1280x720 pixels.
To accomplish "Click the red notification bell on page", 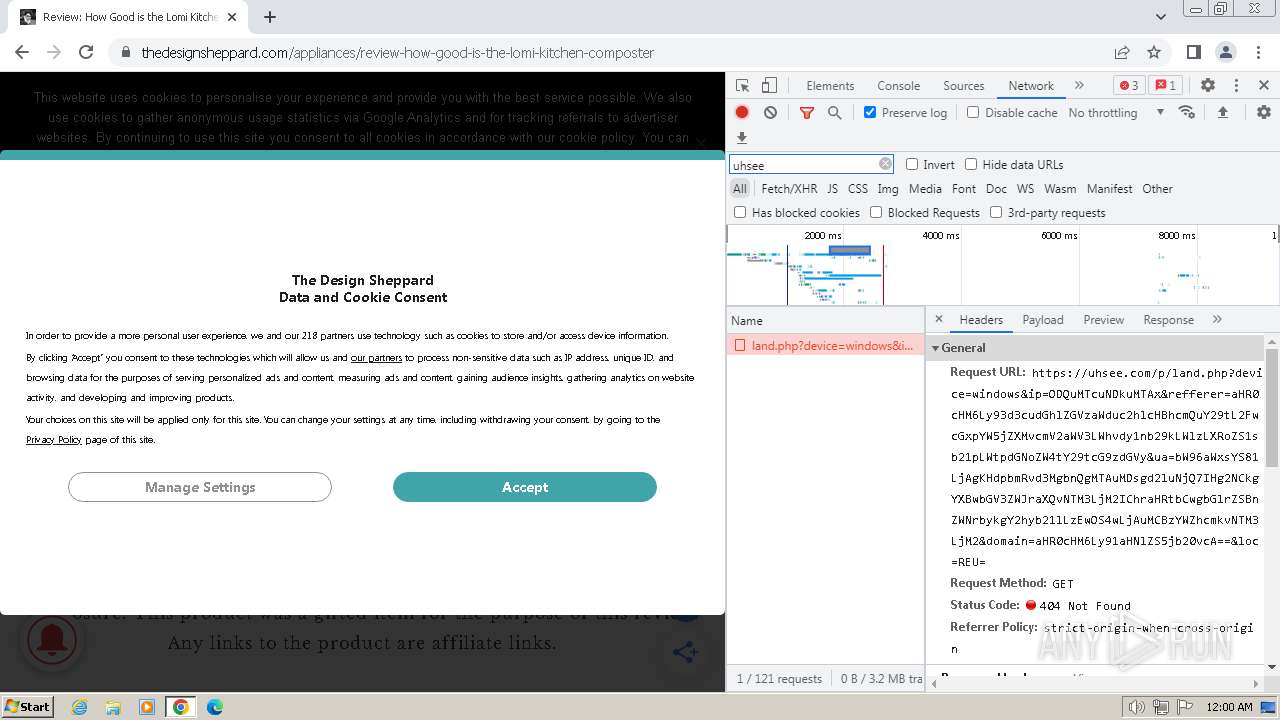I will [x=52, y=640].
